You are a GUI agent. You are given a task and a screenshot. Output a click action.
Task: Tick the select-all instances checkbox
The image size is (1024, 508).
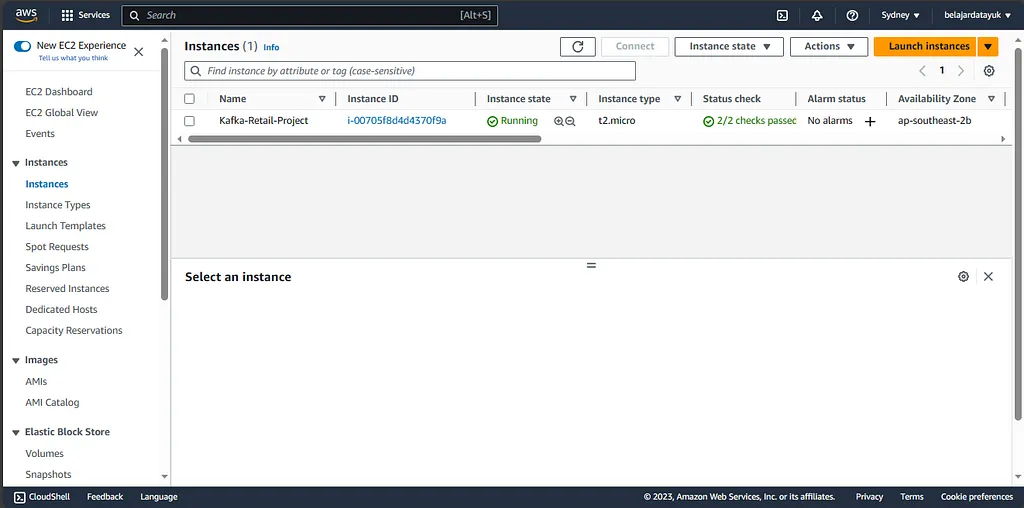pos(189,99)
